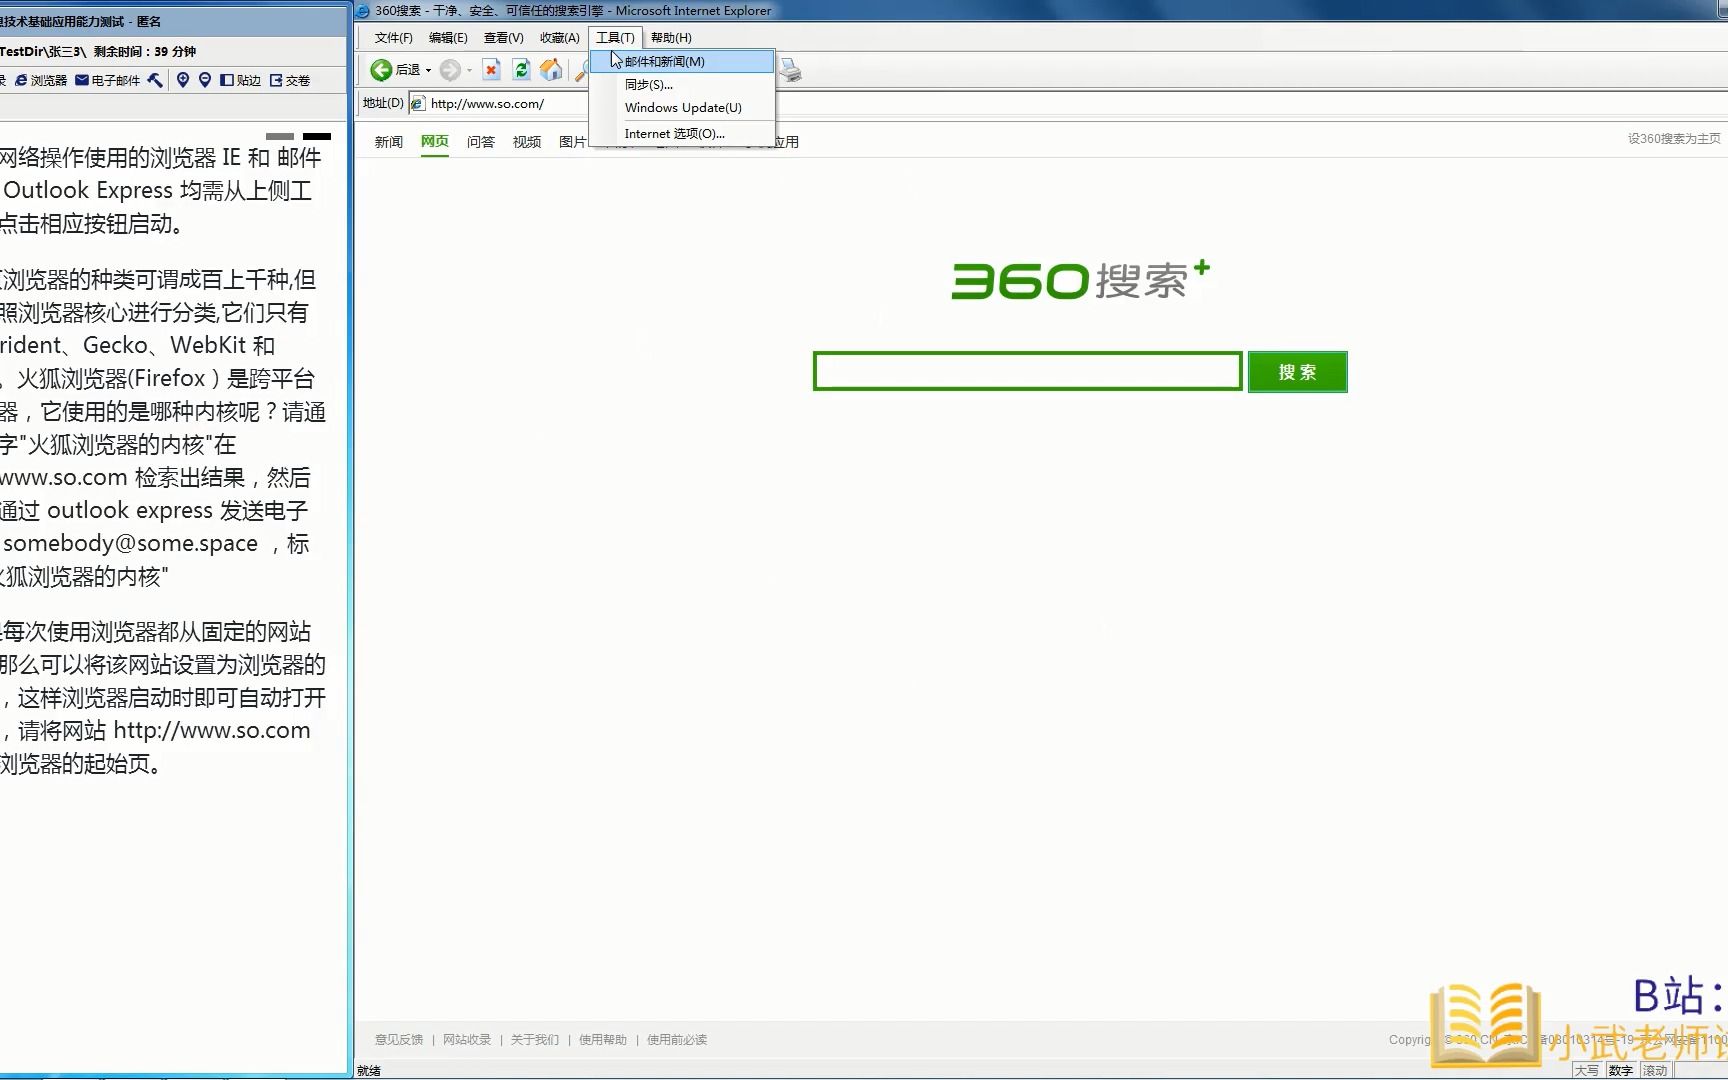Open the 查看(V) menu
Viewport: 1728px width, 1080px height.
point(503,38)
